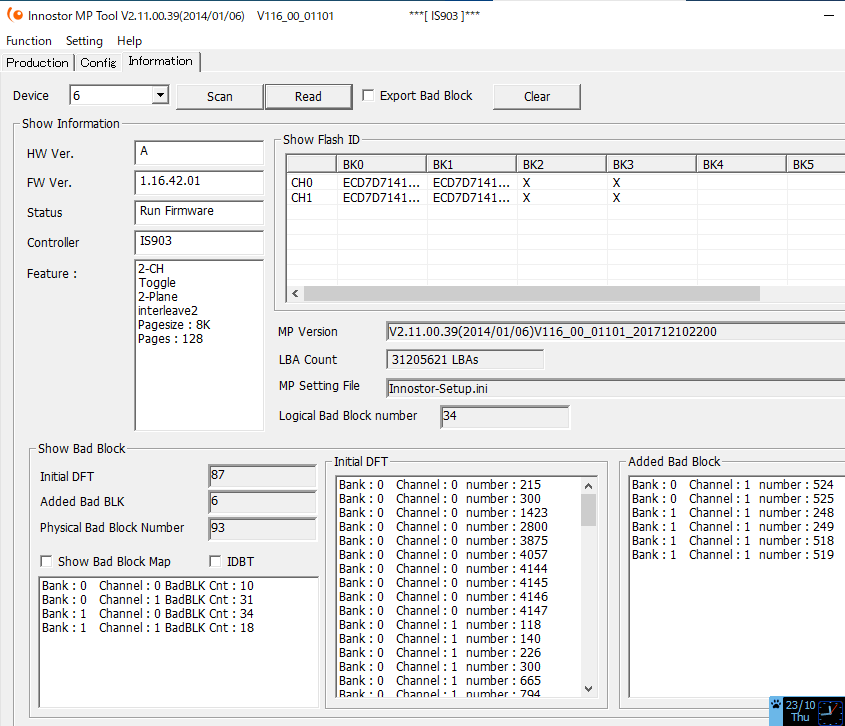
Task: Click the Logical Bad Block number field
Action: 505,417
